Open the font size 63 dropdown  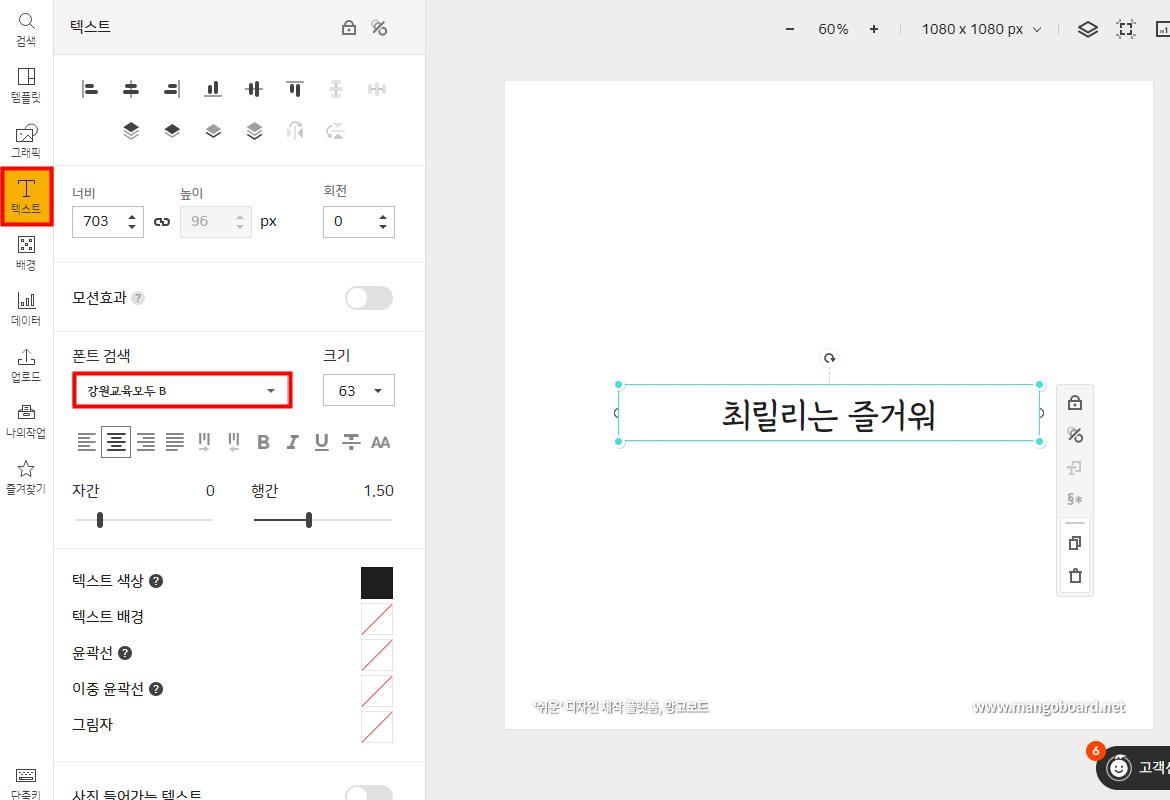359,390
